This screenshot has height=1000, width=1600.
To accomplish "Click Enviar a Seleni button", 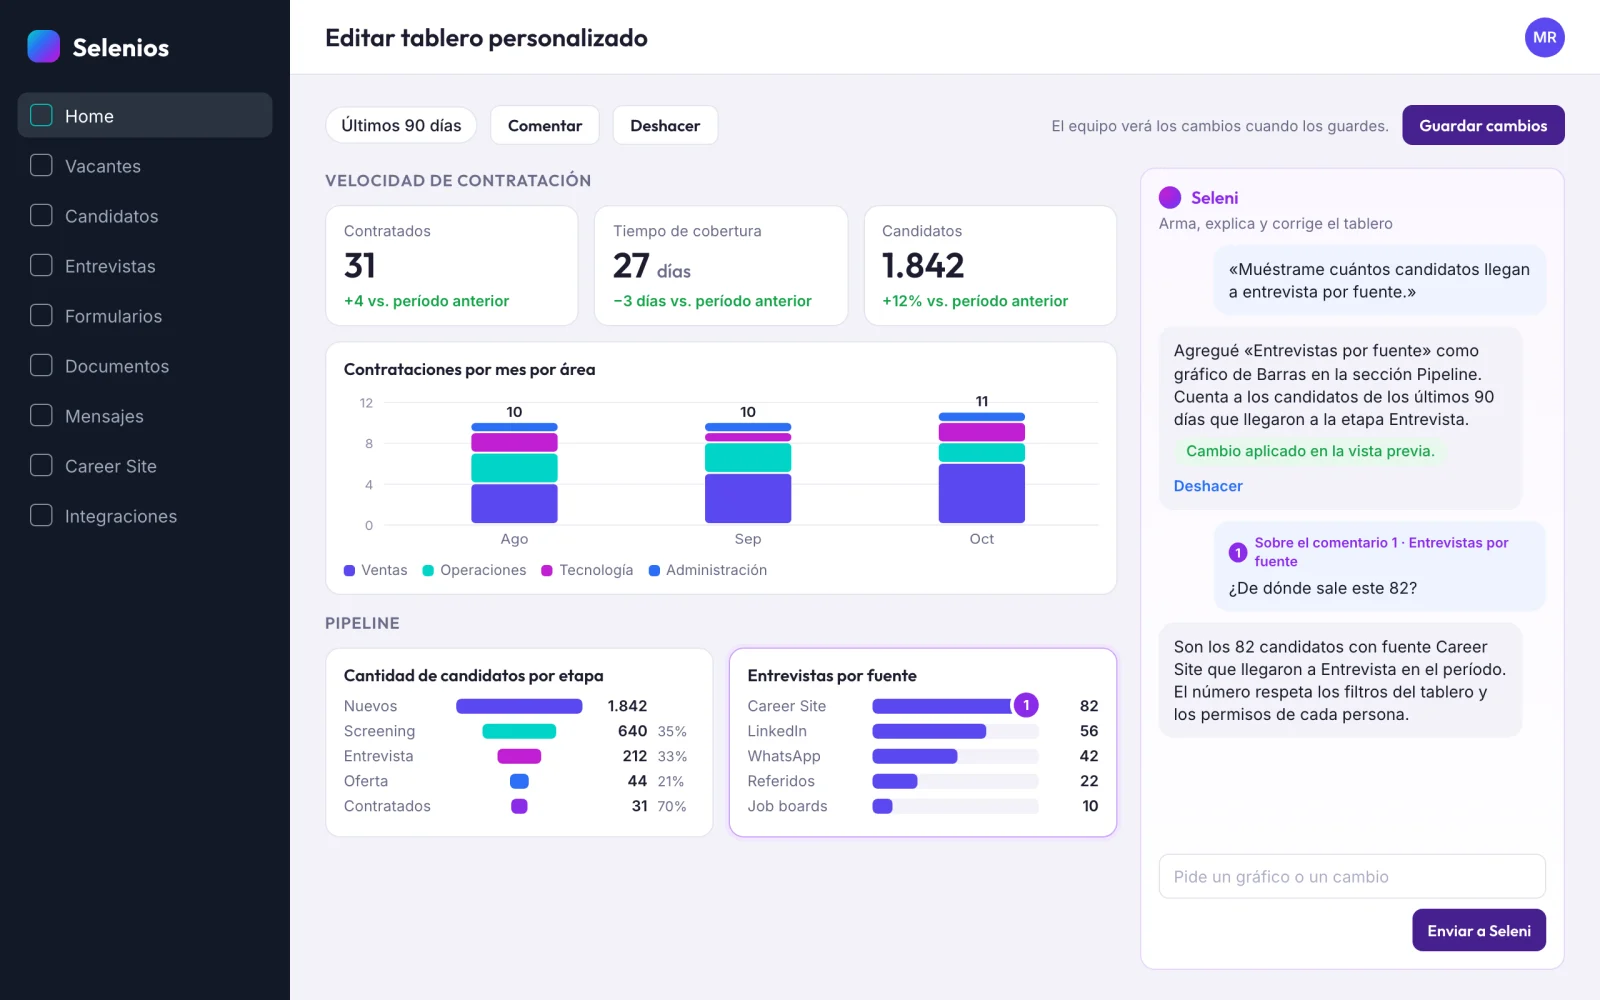I will click(x=1479, y=930).
